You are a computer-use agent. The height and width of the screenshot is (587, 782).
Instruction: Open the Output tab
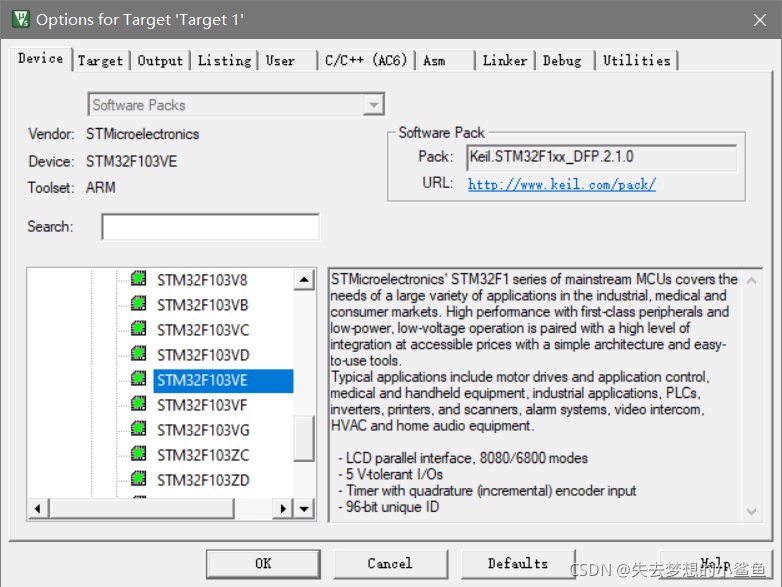pos(160,61)
